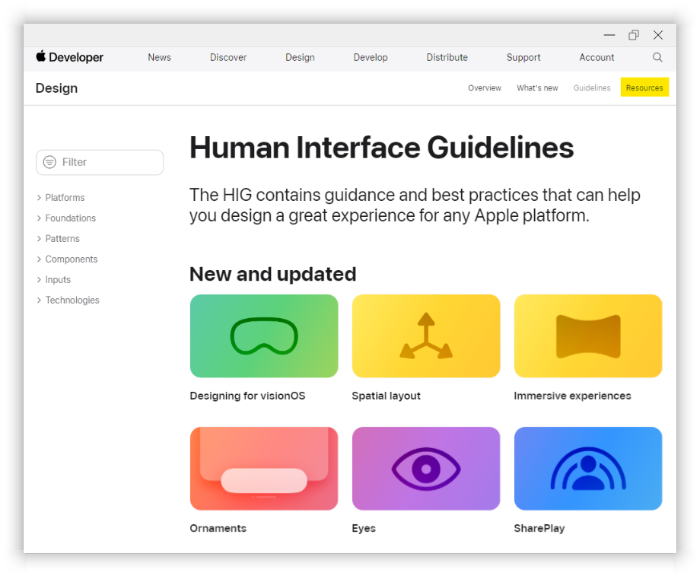Open the Platforms sidebar item
700x576 pixels.
(65, 197)
